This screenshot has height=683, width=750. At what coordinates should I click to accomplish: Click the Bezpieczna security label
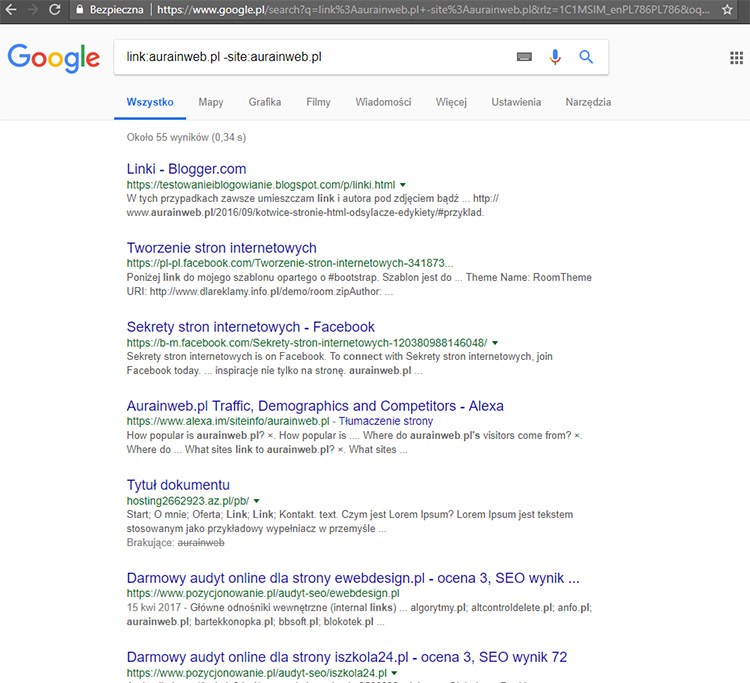(116, 10)
